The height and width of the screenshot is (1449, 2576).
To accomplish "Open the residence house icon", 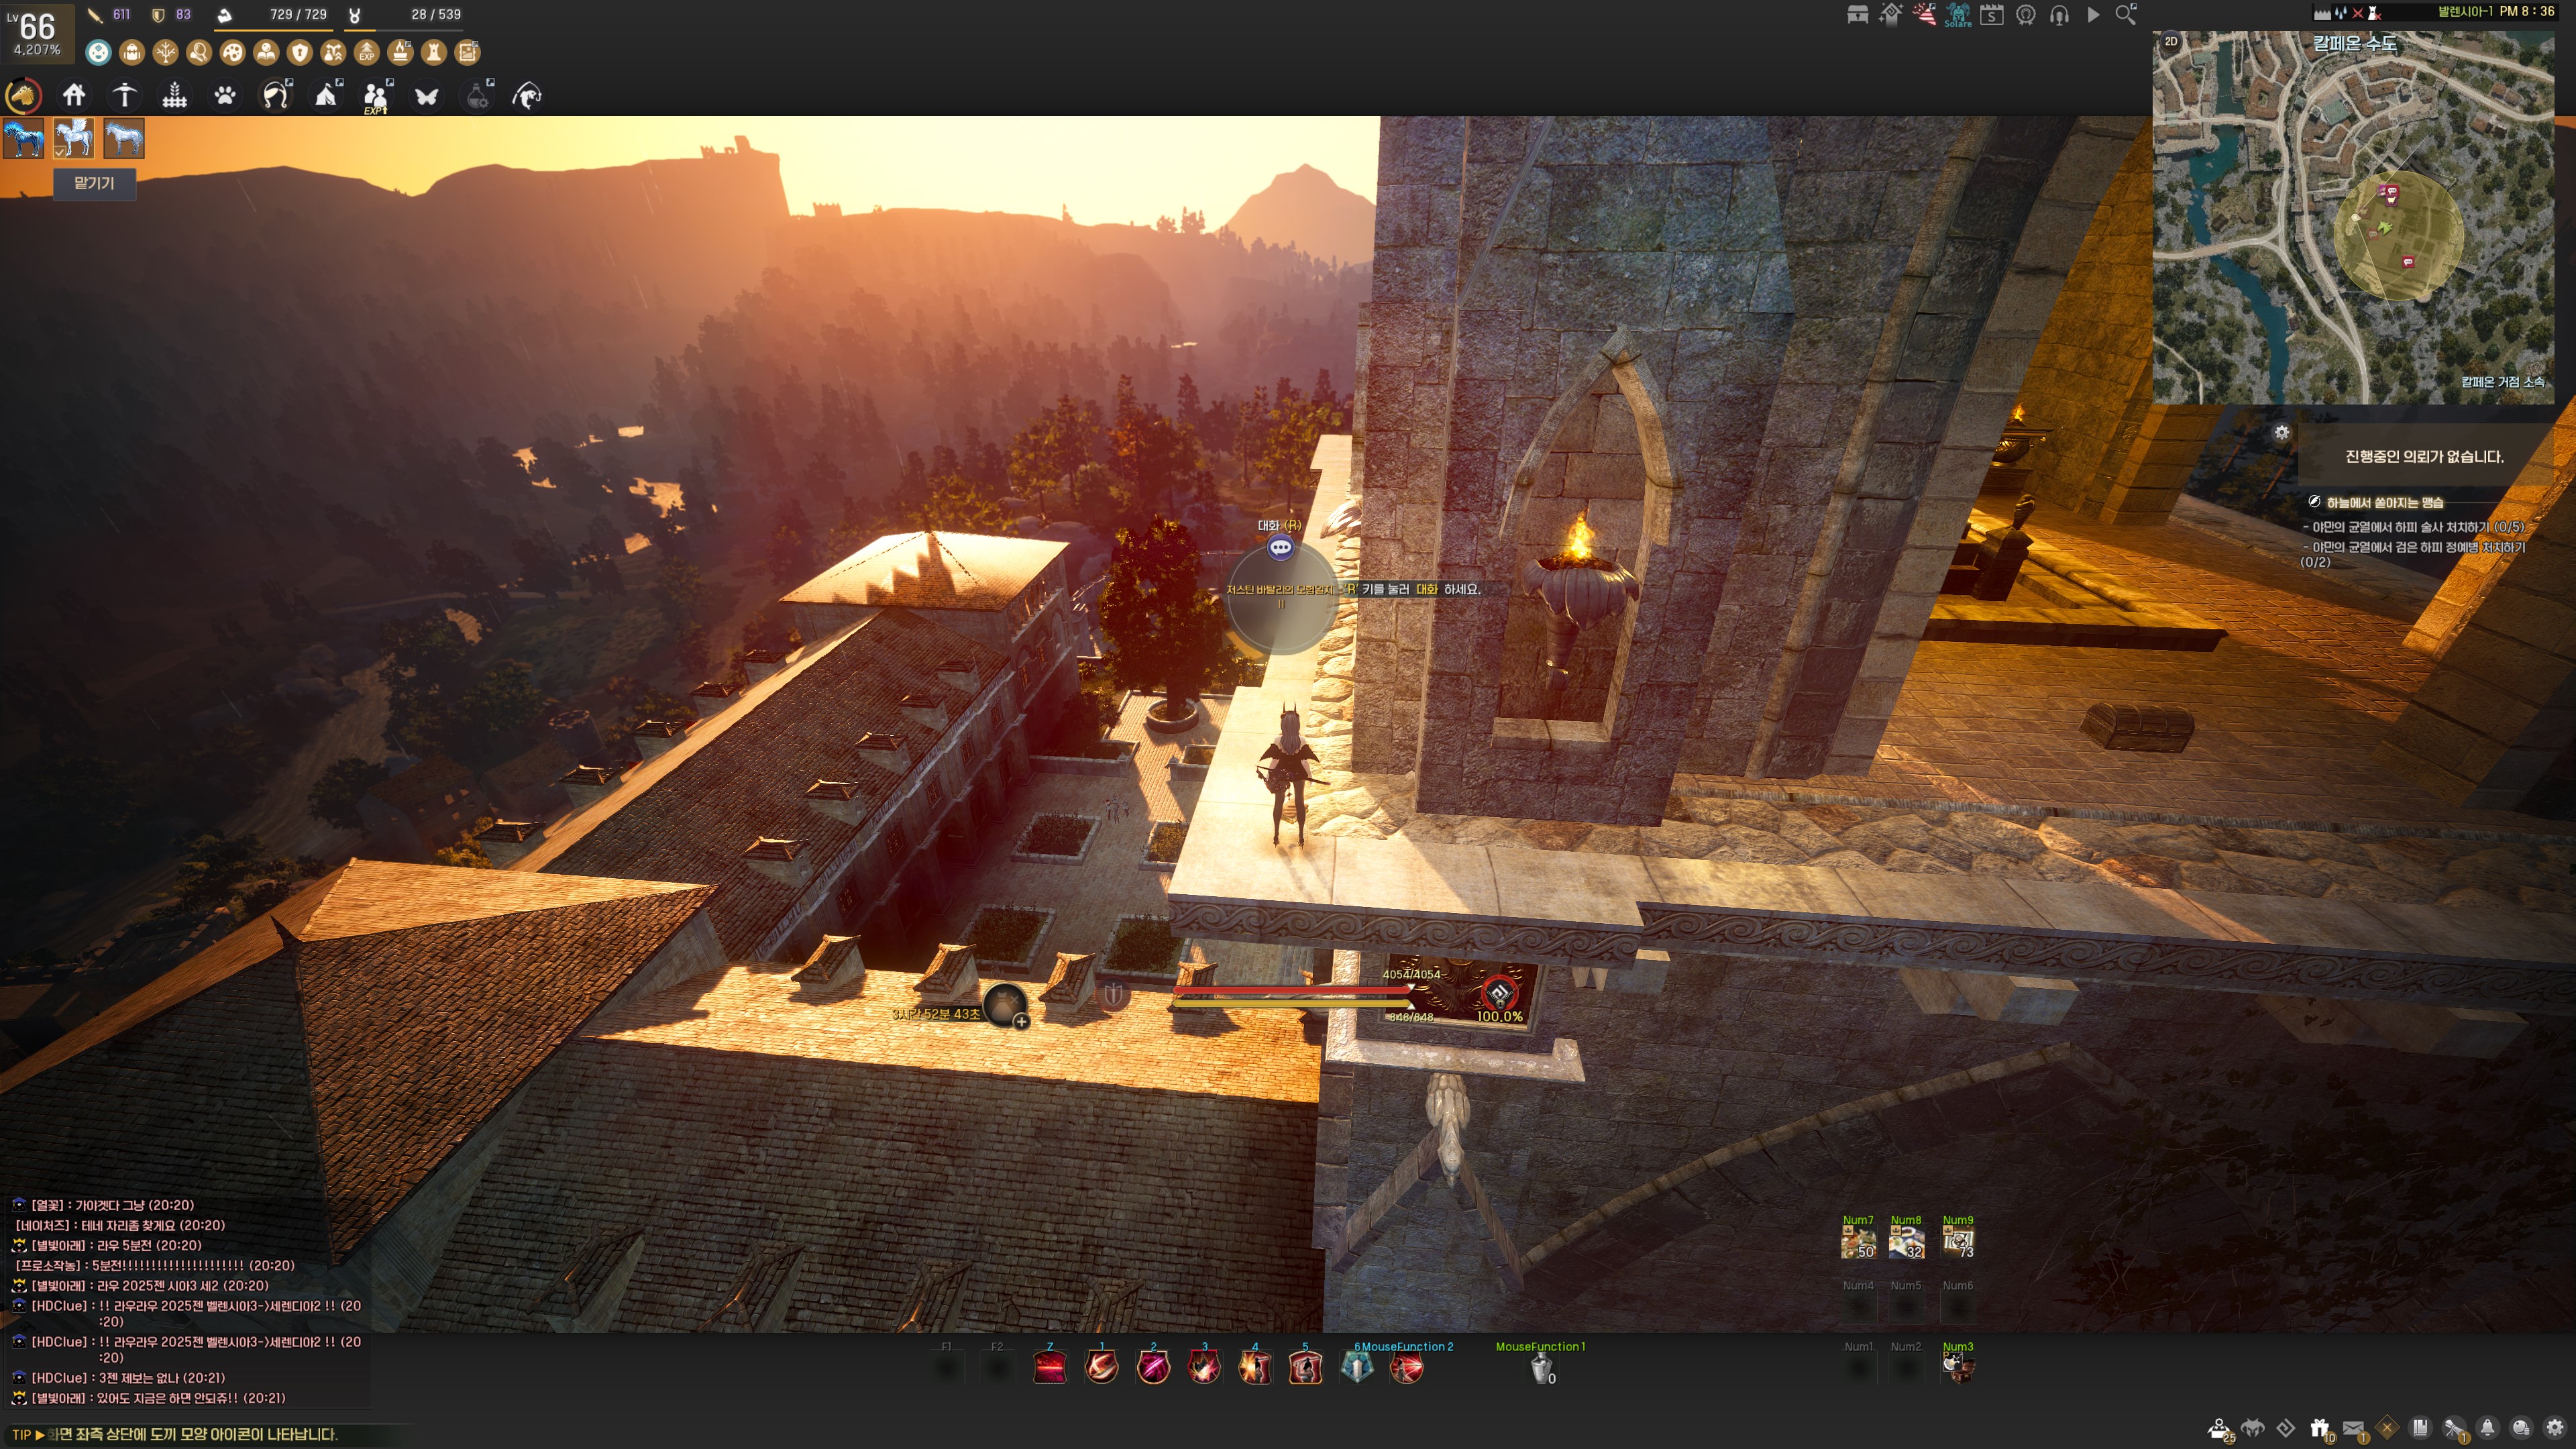I will (x=74, y=95).
